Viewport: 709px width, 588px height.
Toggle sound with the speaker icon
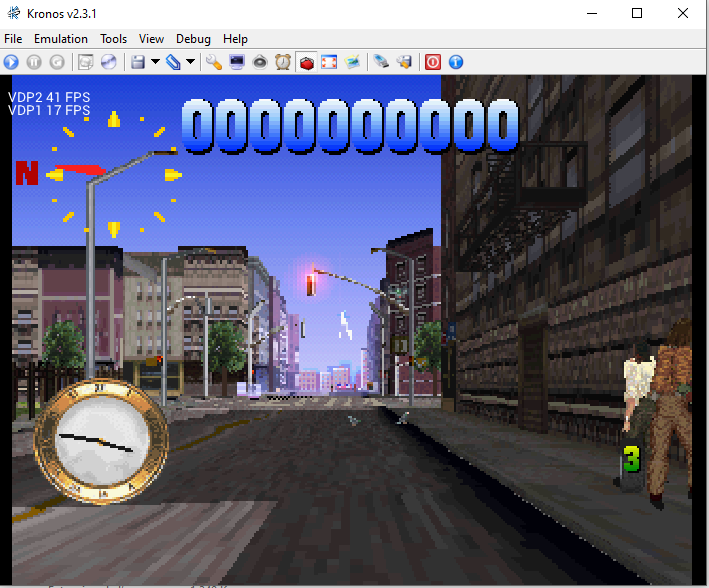pyautogui.click(x=260, y=62)
